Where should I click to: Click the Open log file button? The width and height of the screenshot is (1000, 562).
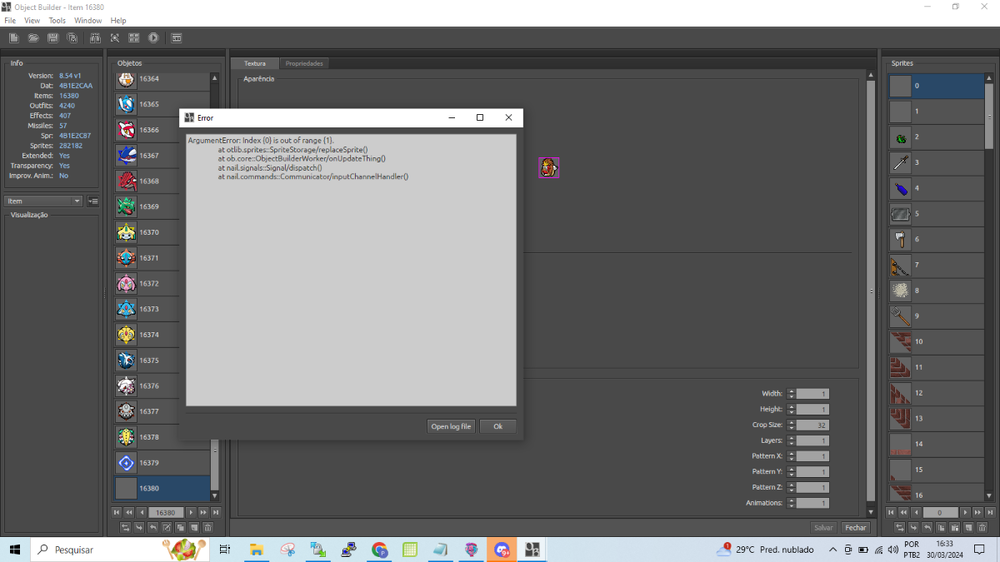click(x=451, y=426)
